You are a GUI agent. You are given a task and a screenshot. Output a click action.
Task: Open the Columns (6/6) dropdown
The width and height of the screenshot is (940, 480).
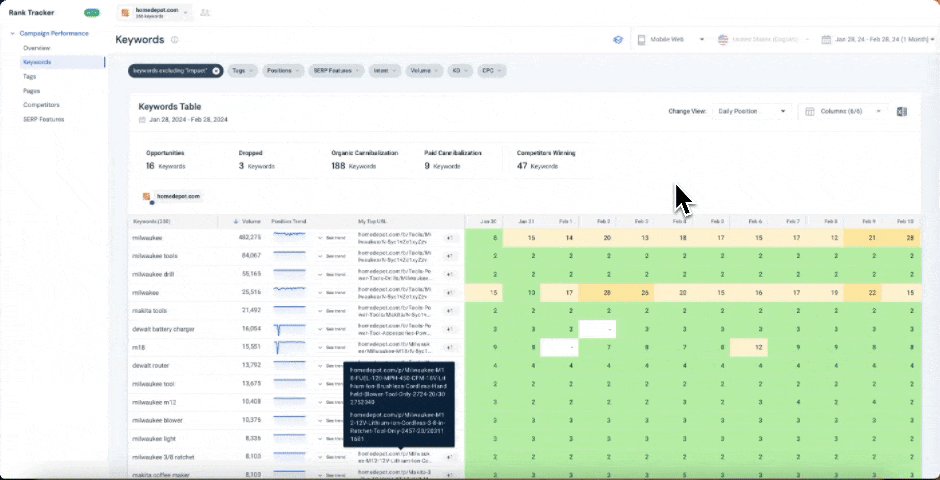[x=845, y=111]
